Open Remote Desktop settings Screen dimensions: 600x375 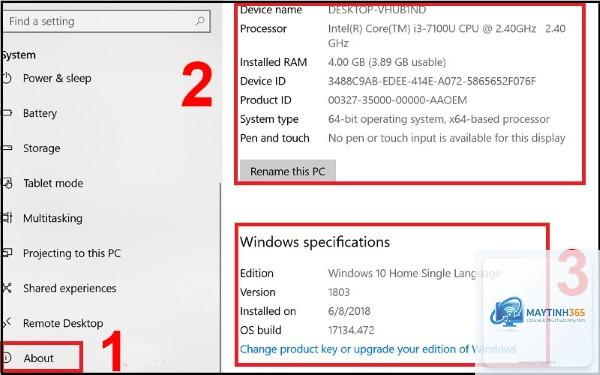click(x=63, y=323)
